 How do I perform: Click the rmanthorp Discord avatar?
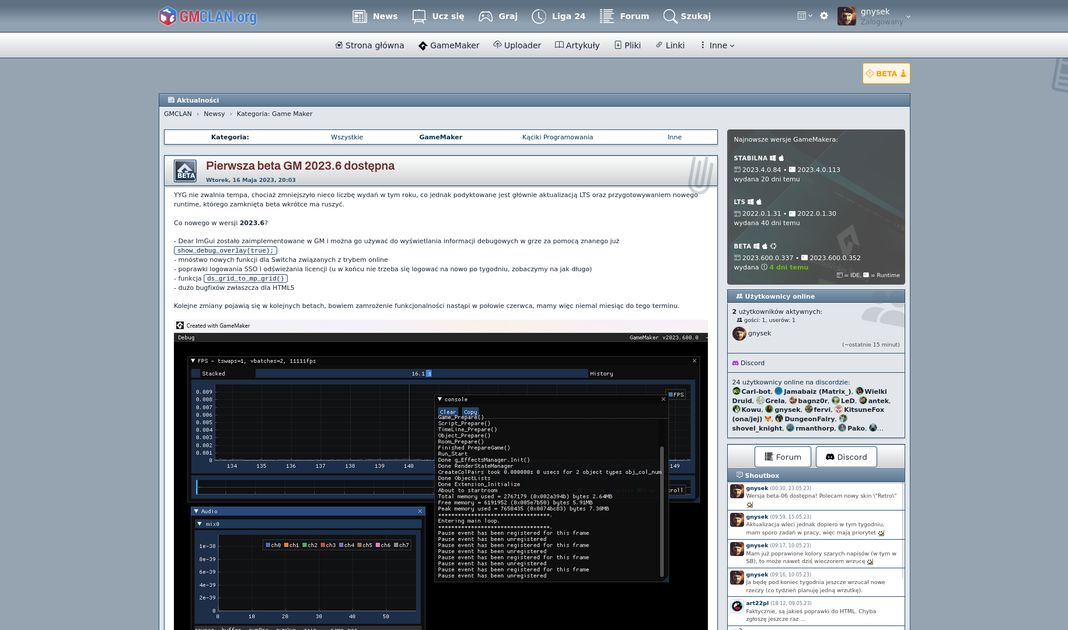click(790, 428)
